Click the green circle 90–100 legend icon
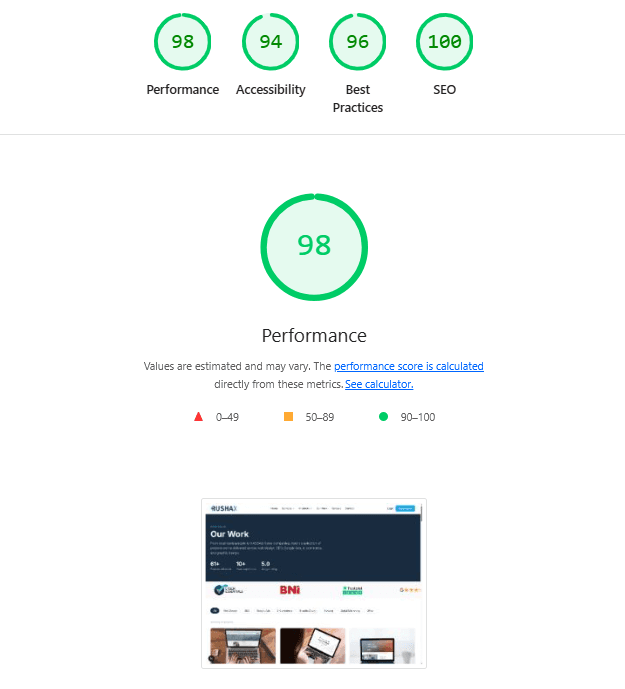Image resolution: width=625 pixels, height=689 pixels. (383, 417)
